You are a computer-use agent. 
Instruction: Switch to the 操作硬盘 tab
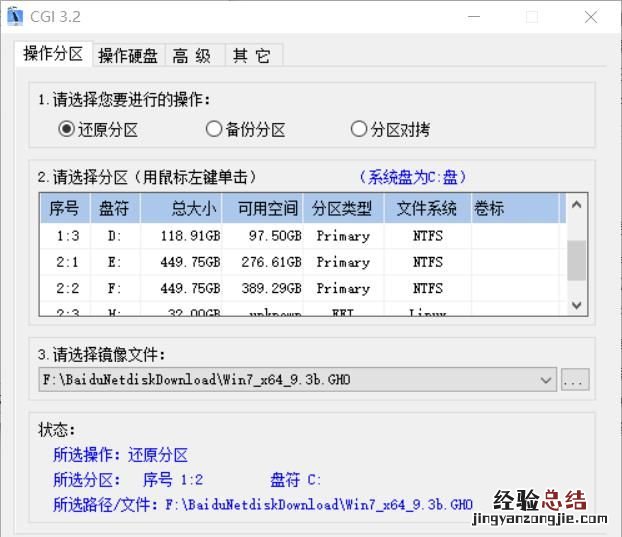click(x=127, y=56)
